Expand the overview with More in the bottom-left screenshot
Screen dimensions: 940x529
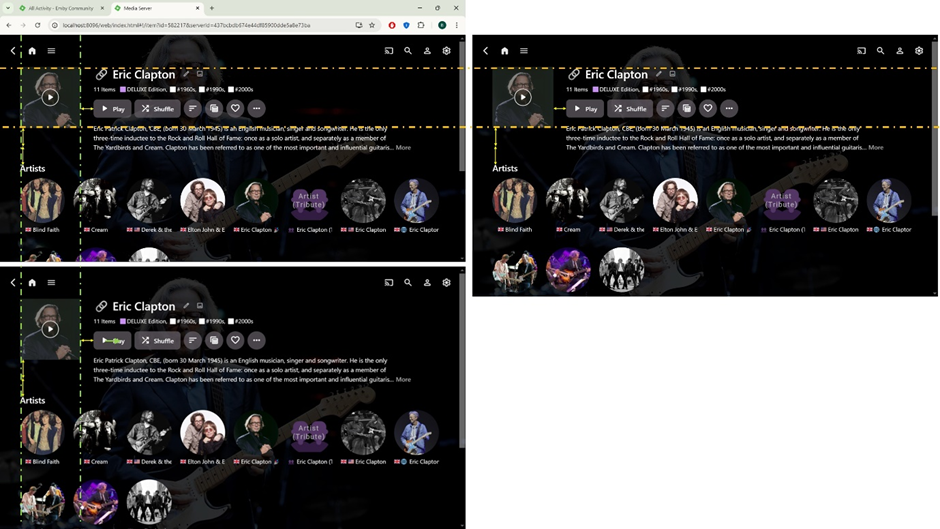(x=403, y=380)
